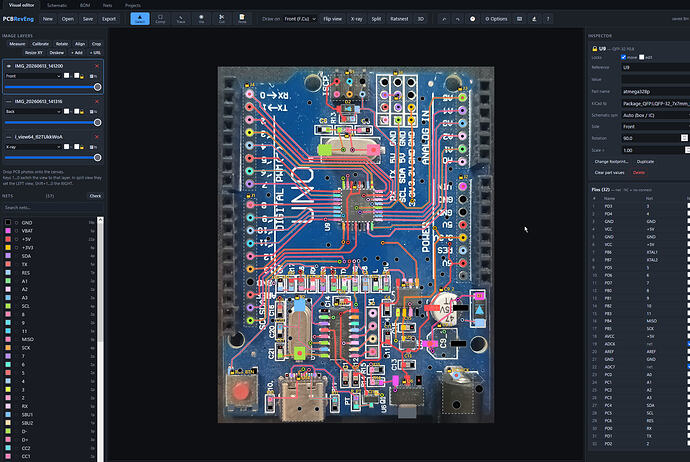690x462 pixels.
Task: Remove the X-ray image layer with red X
Action: tap(97, 137)
